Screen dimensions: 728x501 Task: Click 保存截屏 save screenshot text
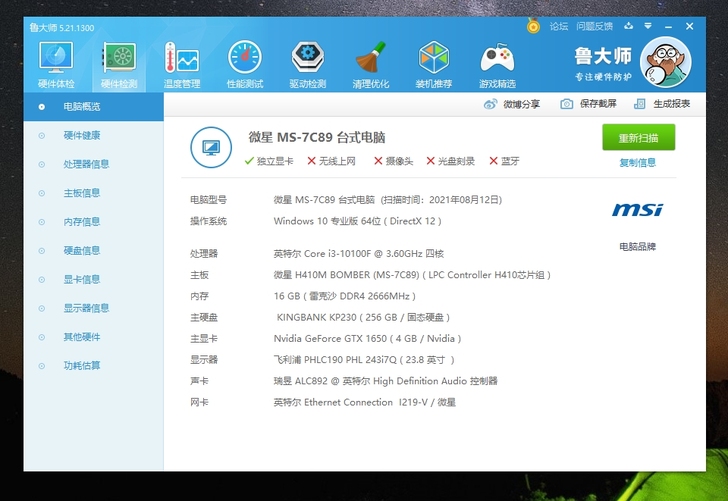tap(598, 104)
